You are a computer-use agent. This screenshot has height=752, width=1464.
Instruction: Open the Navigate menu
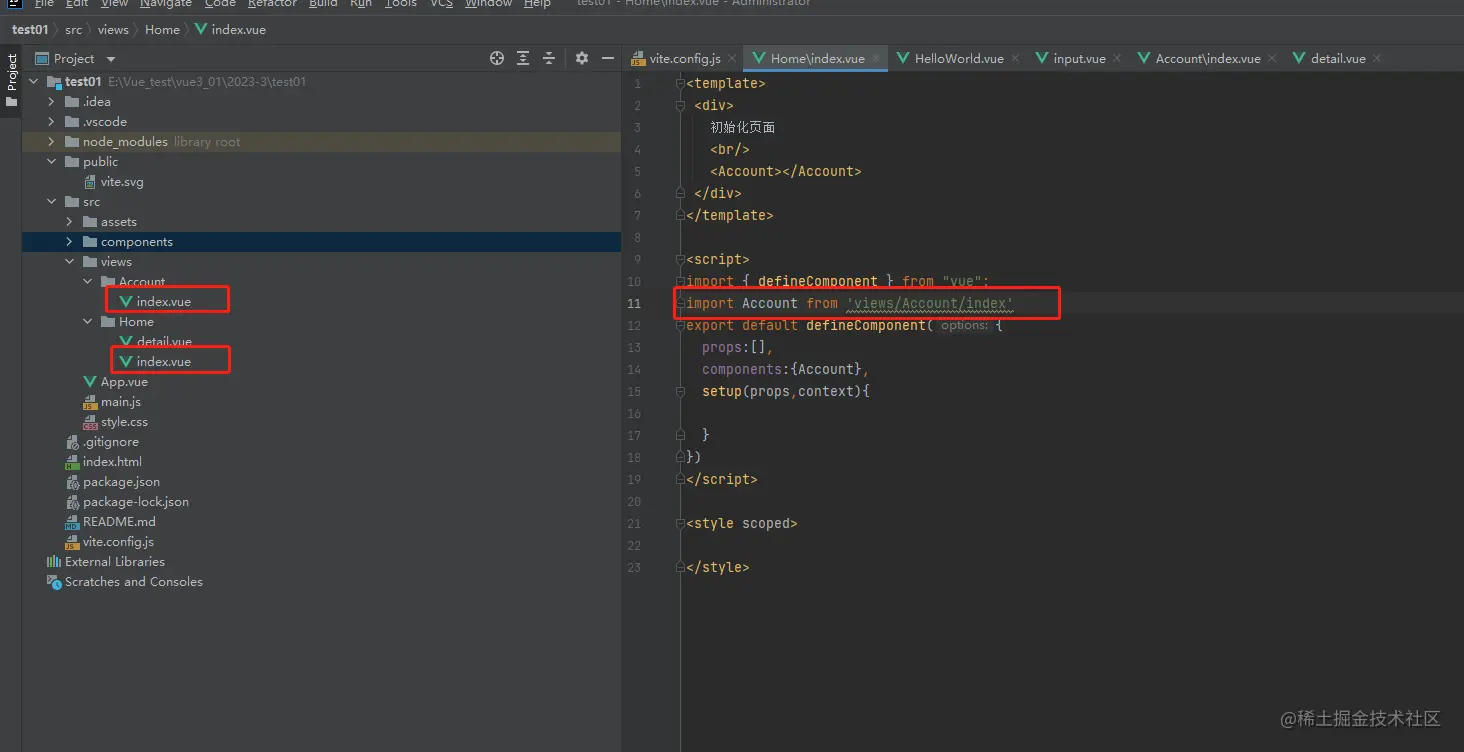click(x=166, y=4)
